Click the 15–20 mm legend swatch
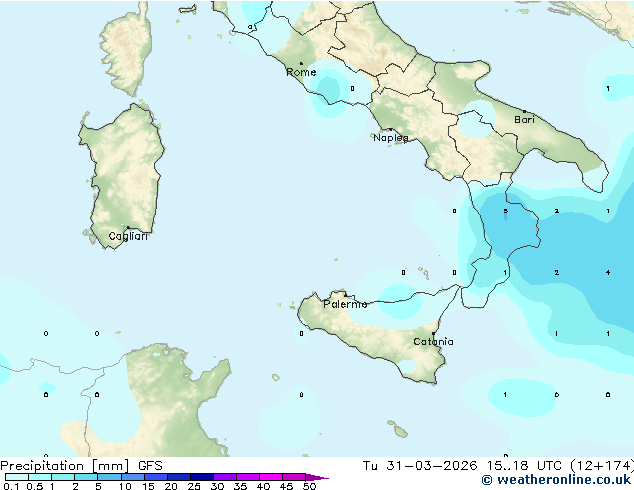 tap(156, 477)
